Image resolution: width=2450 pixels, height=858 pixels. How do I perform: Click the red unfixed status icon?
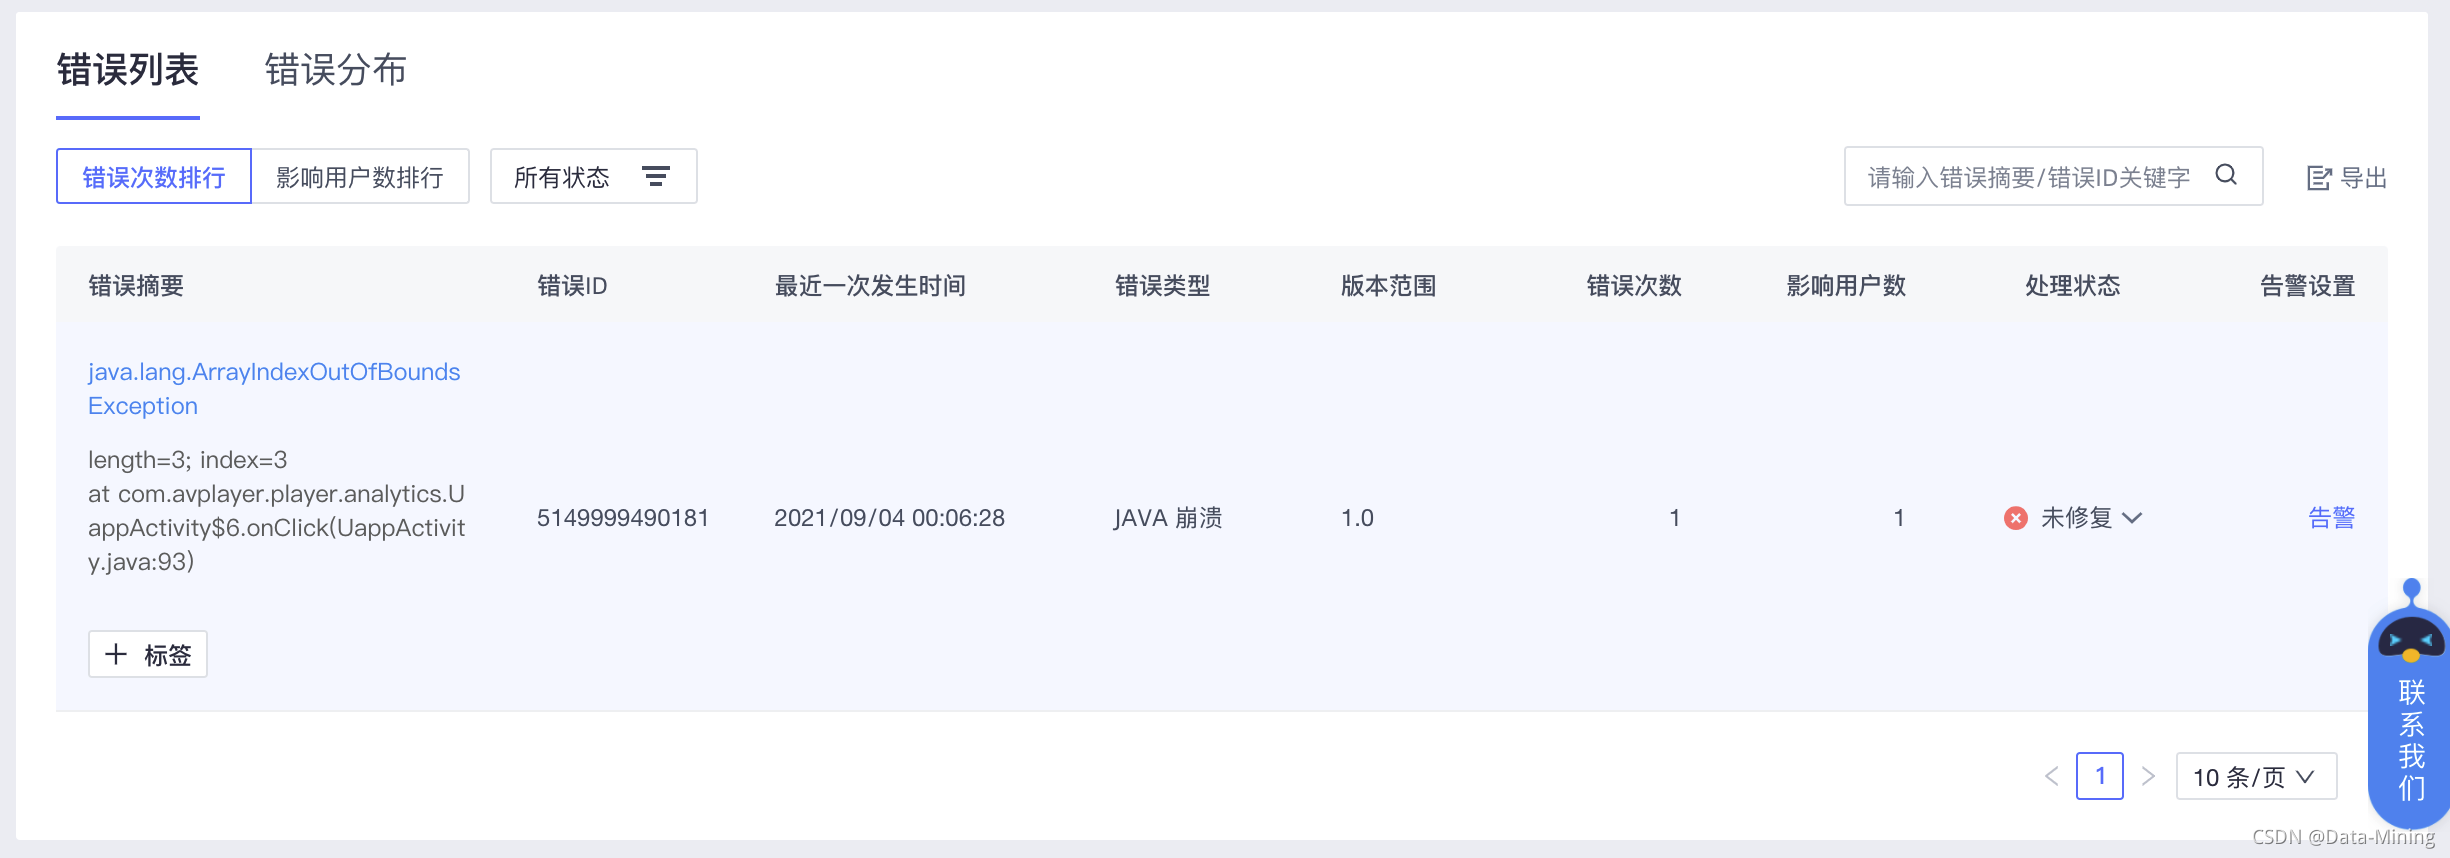(2015, 518)
